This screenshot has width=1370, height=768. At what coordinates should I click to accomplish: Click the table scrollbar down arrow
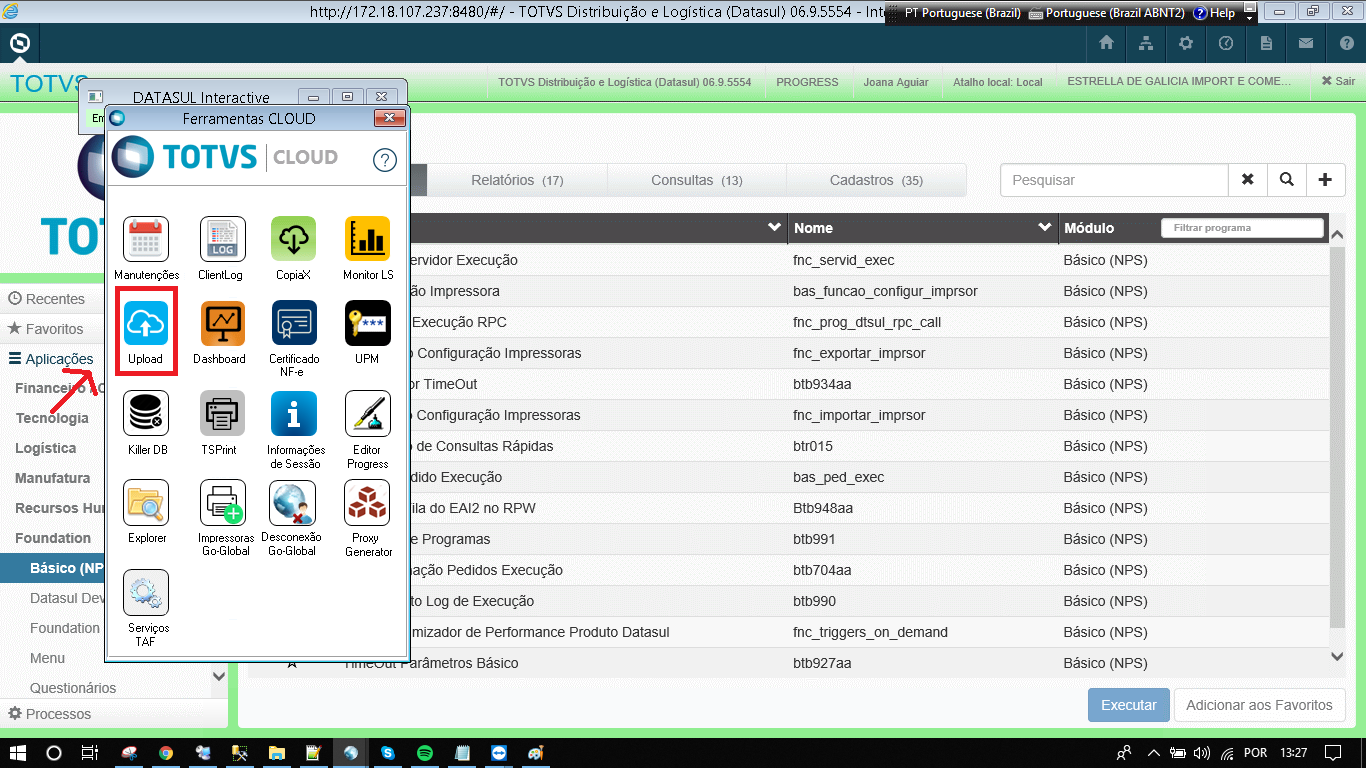[x=1338, y=657]
